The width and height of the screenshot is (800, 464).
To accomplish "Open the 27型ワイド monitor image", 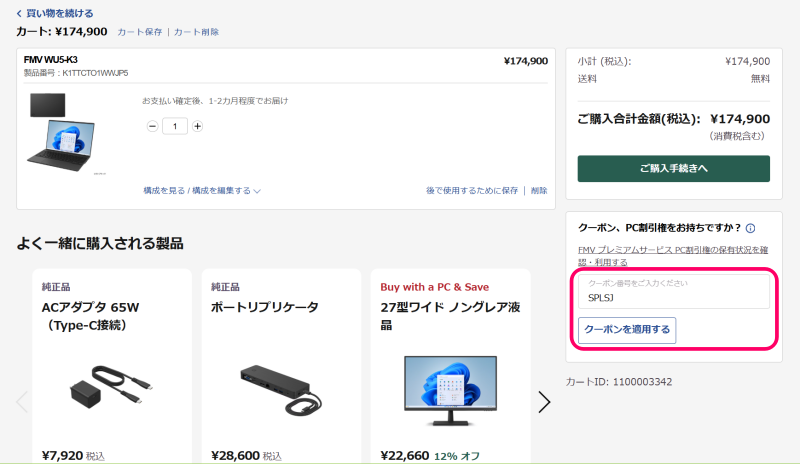I will 451,390.
